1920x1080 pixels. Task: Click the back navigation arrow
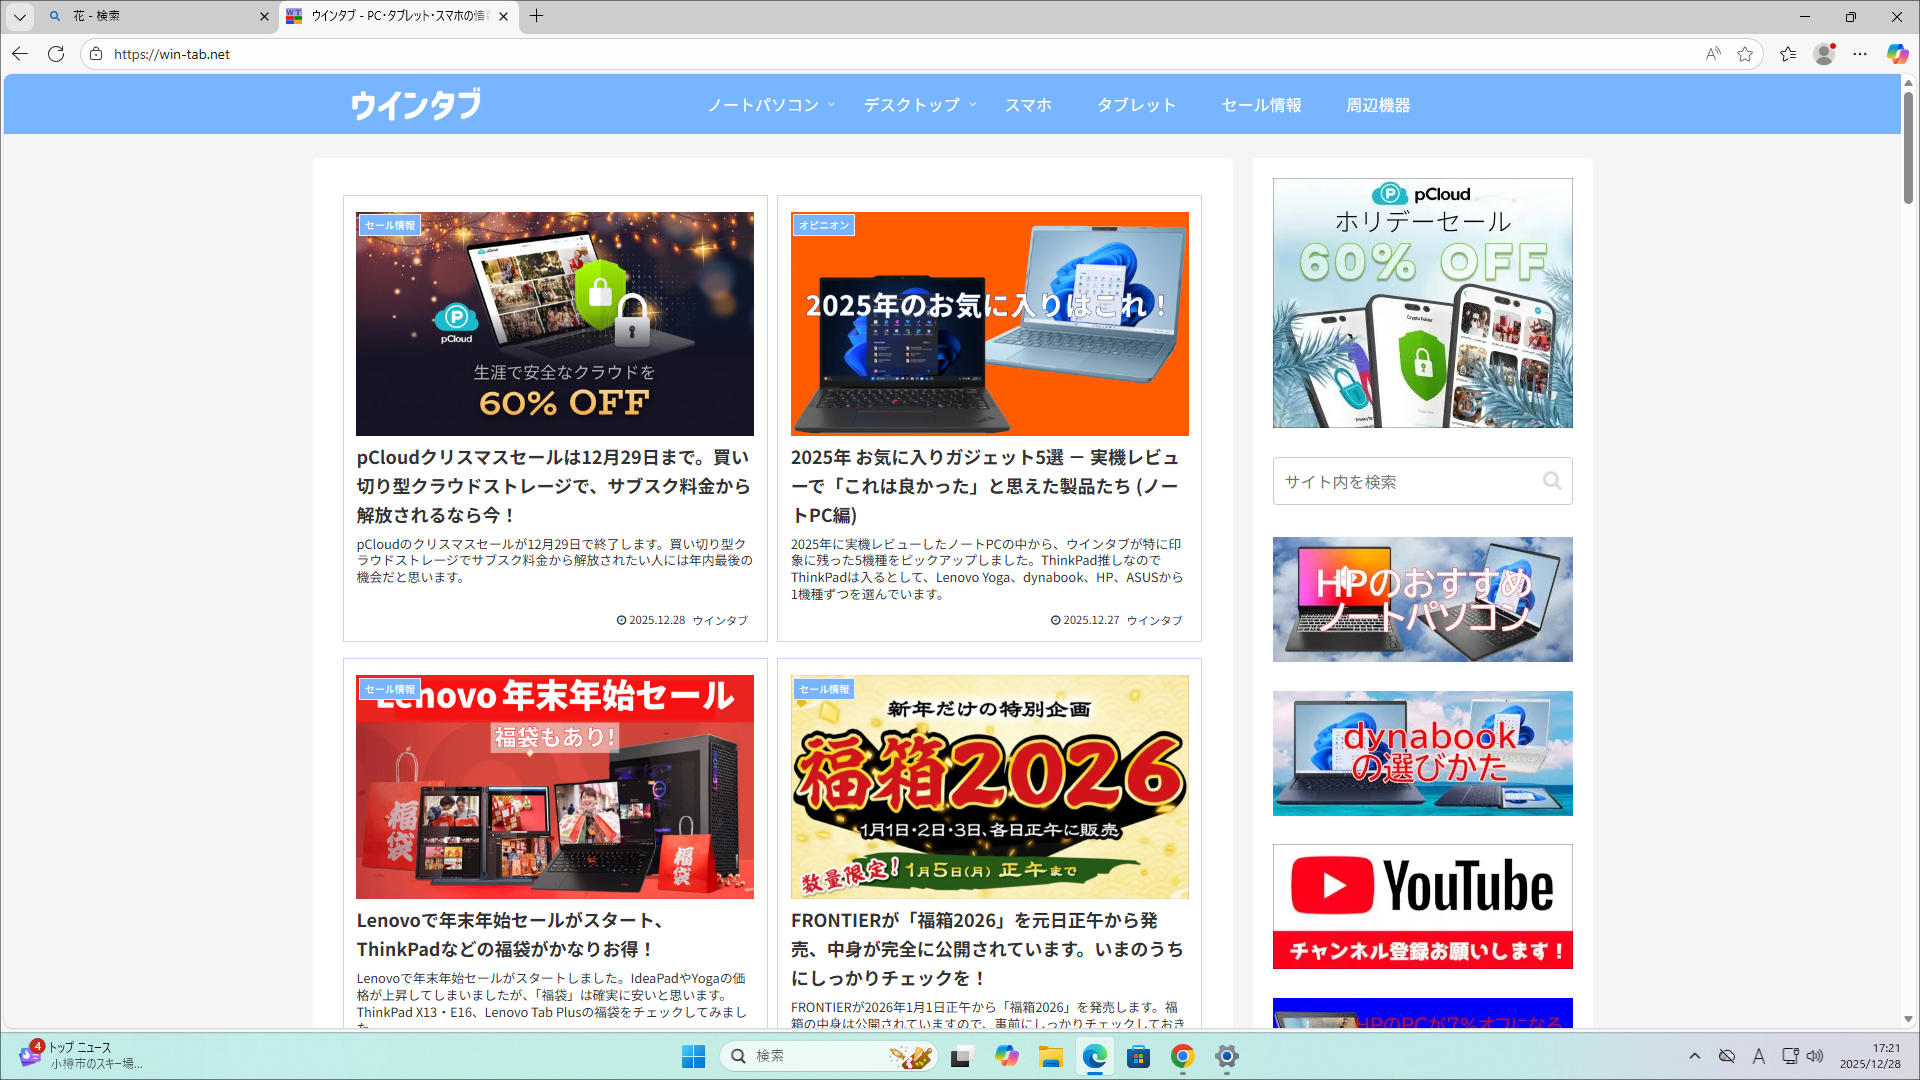tap(19, 54)
